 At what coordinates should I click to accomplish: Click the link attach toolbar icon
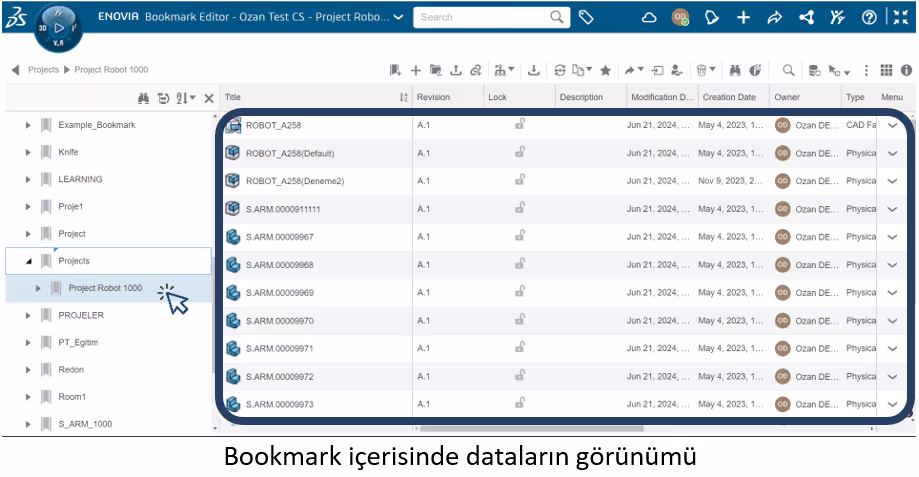(x=476, y=70)
